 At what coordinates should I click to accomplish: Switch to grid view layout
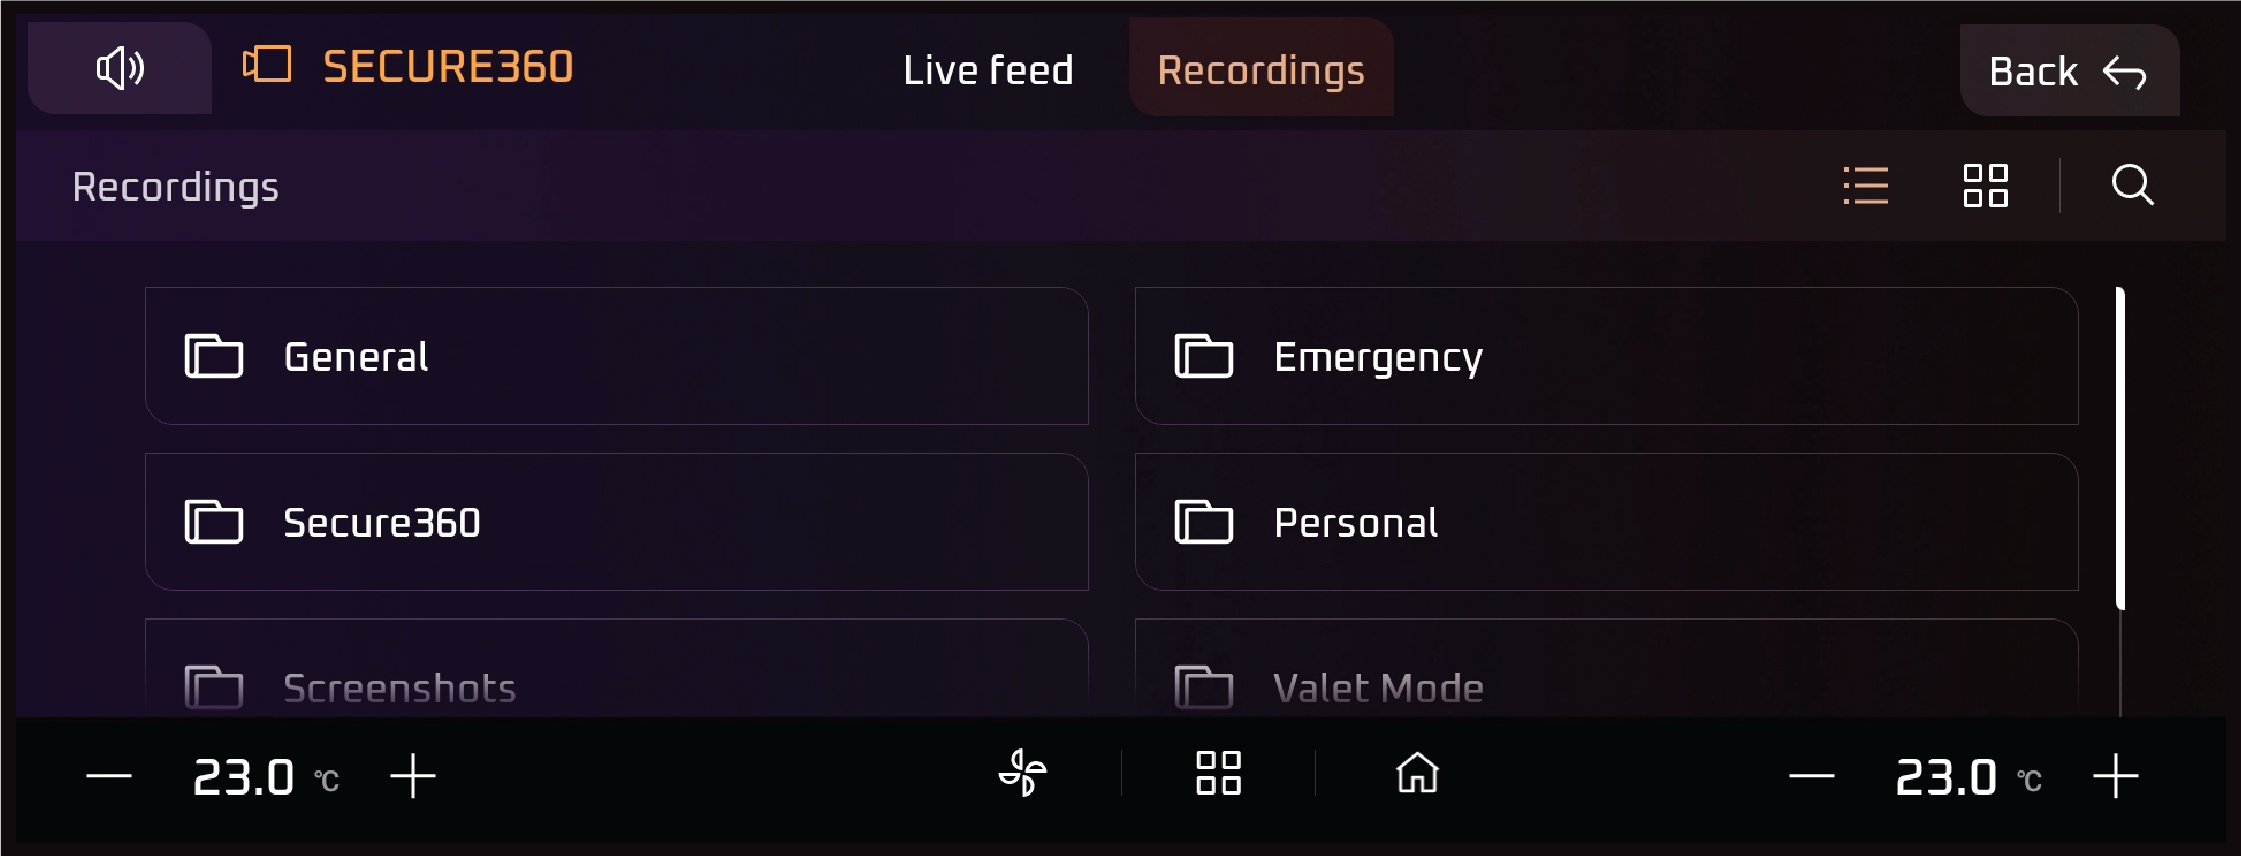1985,186
